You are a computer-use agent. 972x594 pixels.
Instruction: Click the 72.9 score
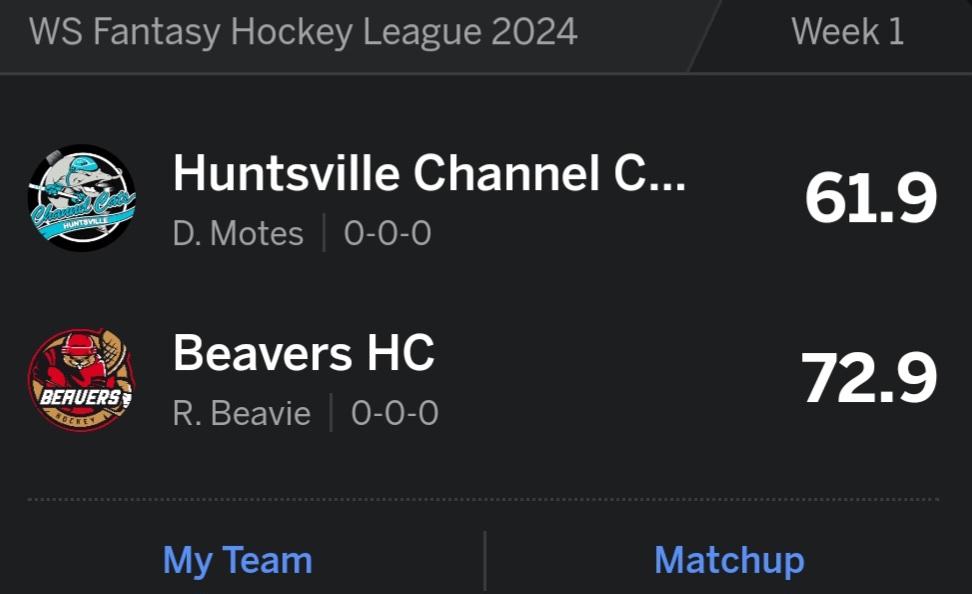click(868, 379)
